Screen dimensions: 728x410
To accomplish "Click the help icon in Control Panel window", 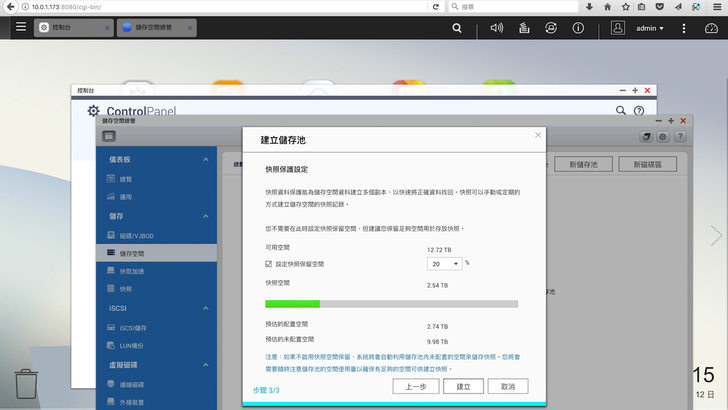I will (x=639, y=111).
